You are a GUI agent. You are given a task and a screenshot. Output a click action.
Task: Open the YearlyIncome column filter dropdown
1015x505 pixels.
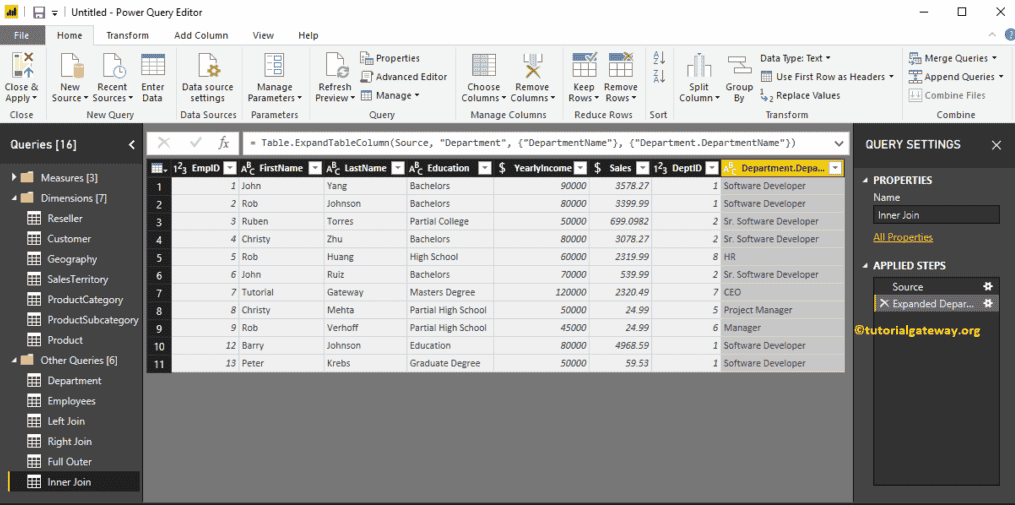(x=580, y=168)
